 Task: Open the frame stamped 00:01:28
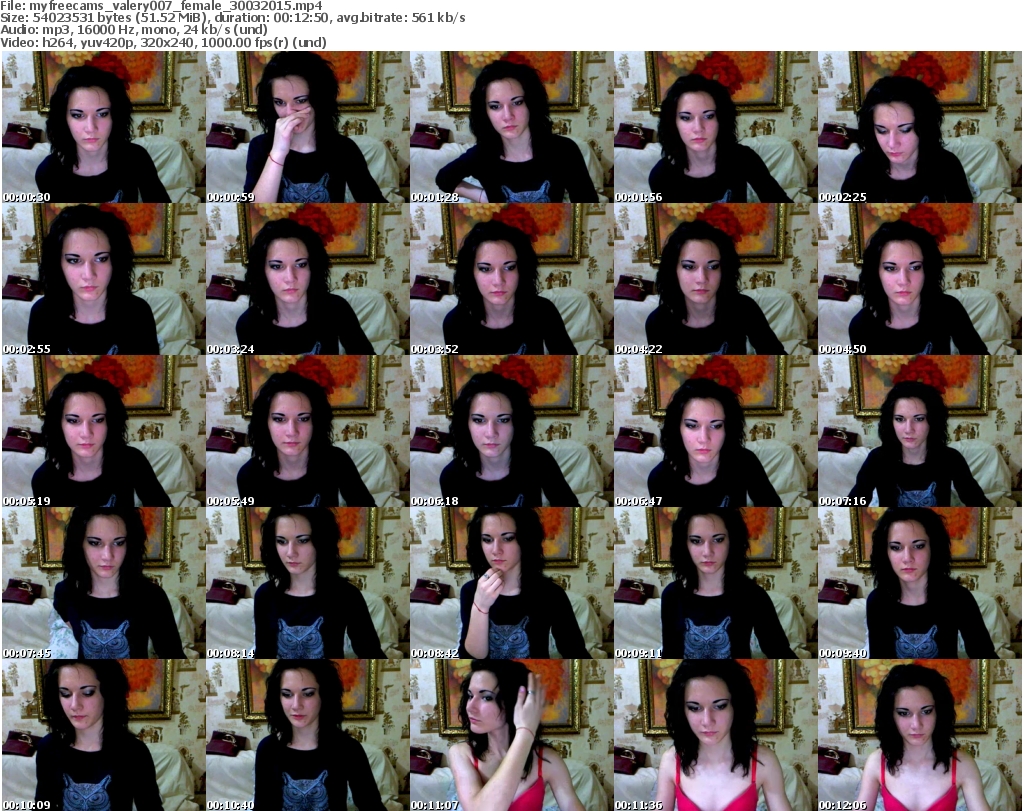511,127
